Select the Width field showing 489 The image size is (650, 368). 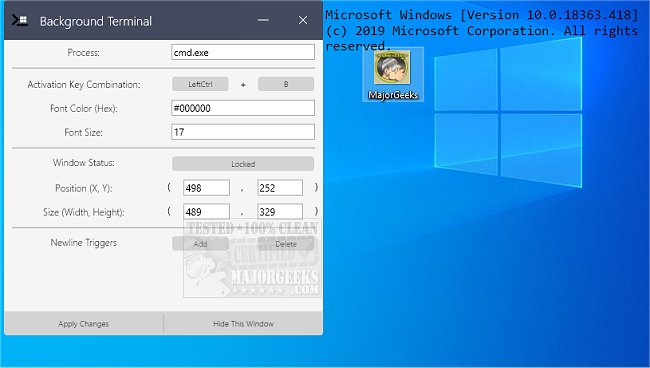click(x=206, y=211)
